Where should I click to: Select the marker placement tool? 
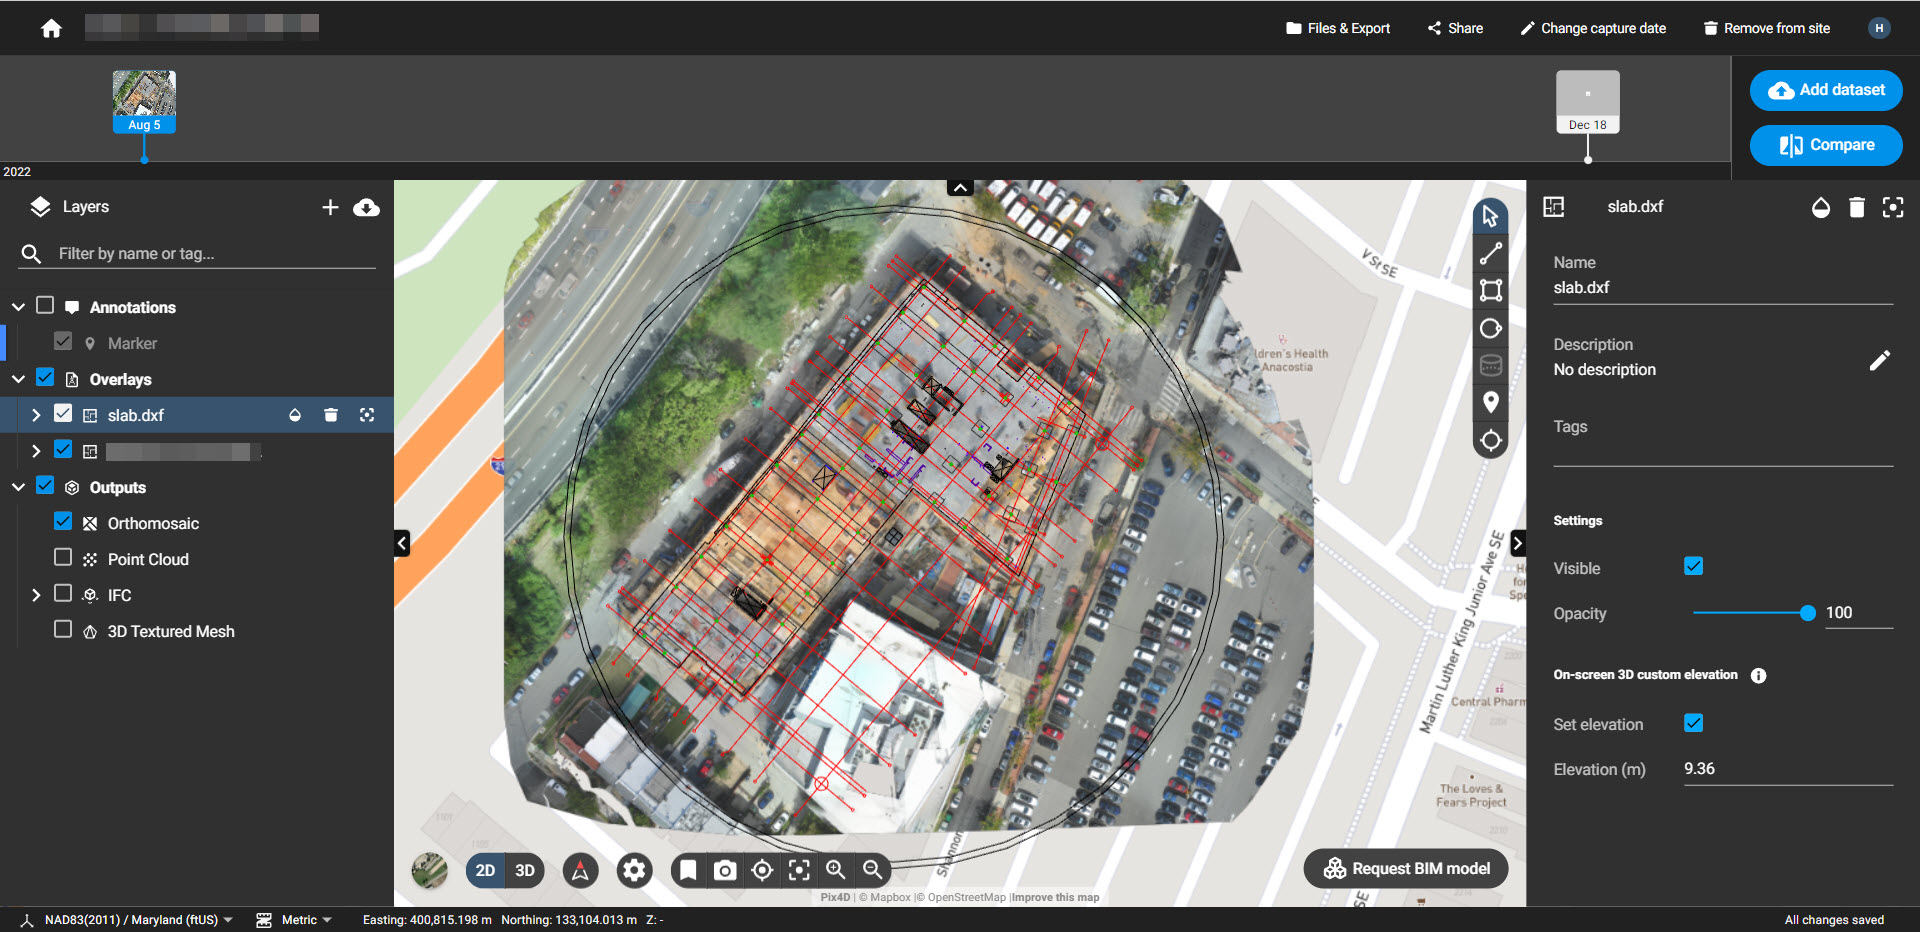click(1490, 402)
